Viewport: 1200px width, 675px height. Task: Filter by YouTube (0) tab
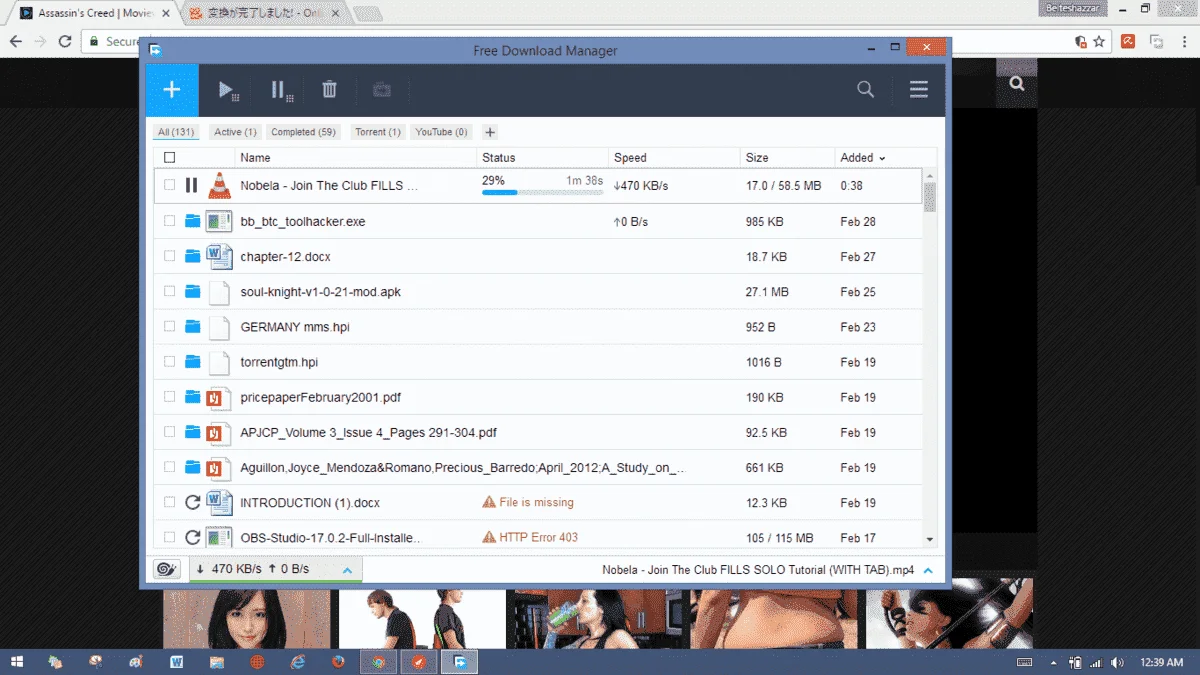[441, 132]
